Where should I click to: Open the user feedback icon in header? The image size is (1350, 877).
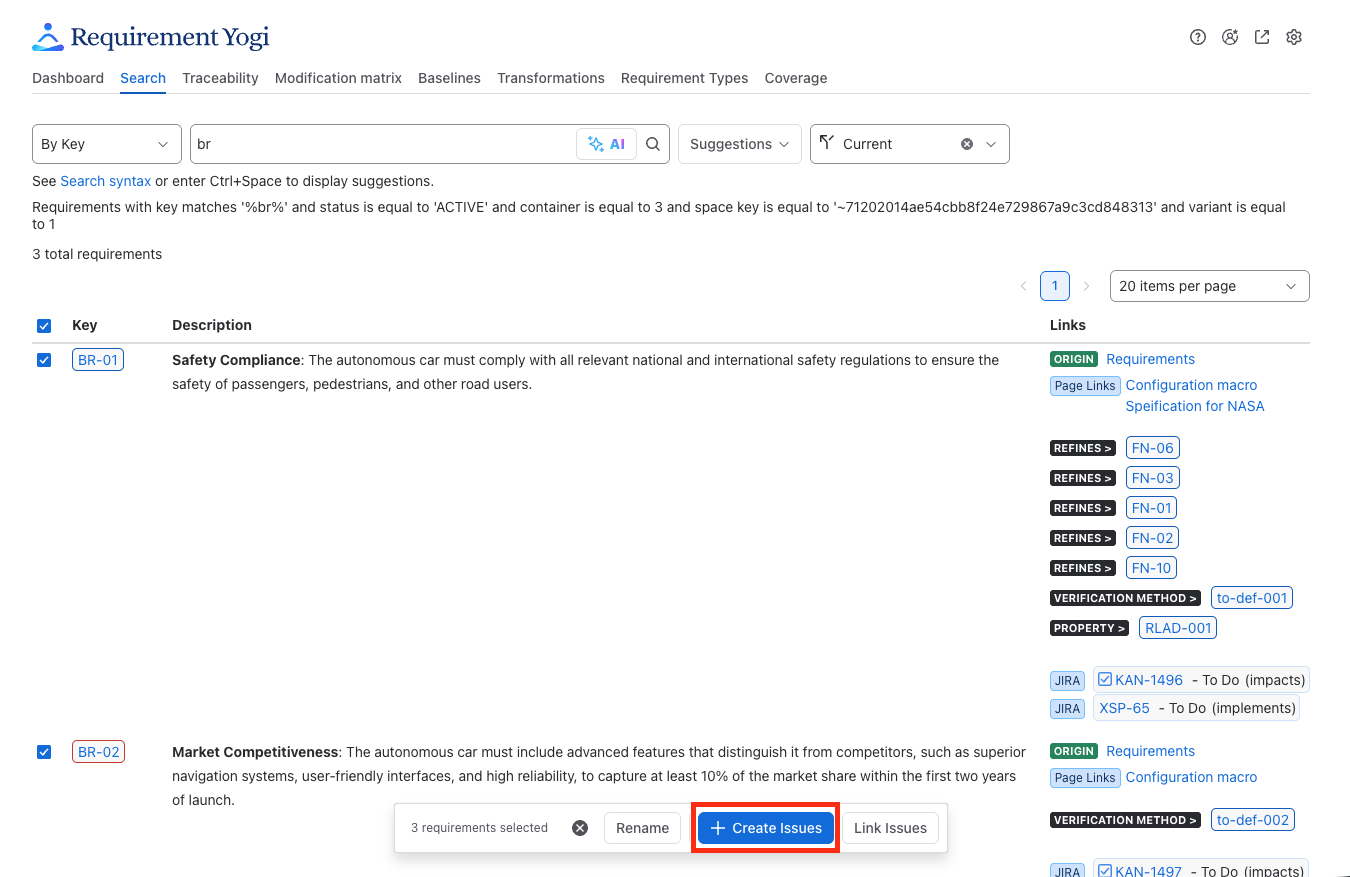point(1230,37)
